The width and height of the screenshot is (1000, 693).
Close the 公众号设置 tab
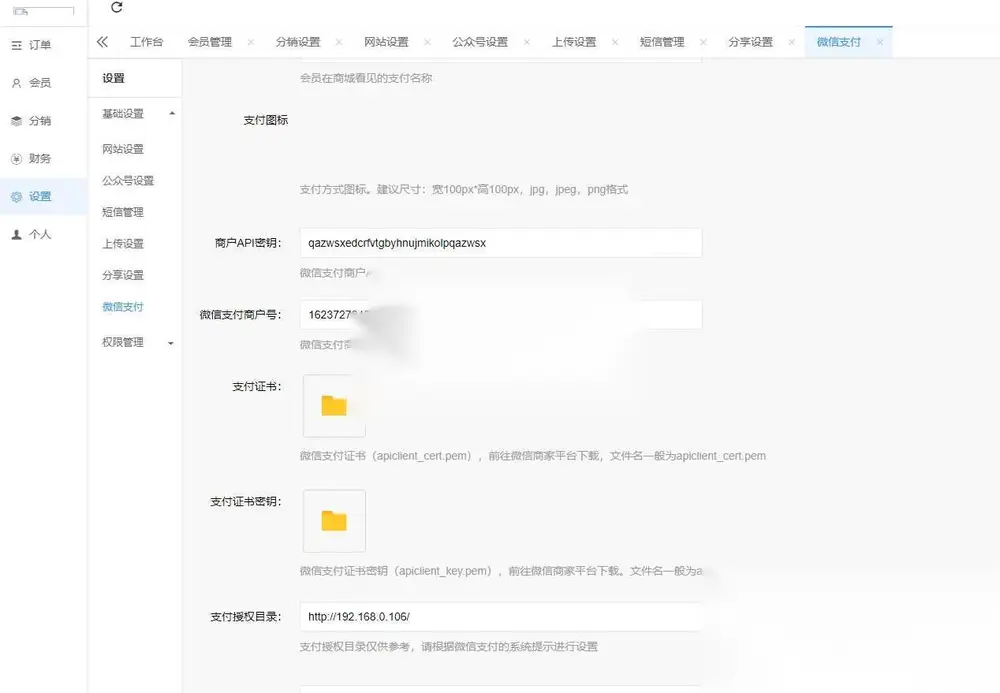point(527,42)
